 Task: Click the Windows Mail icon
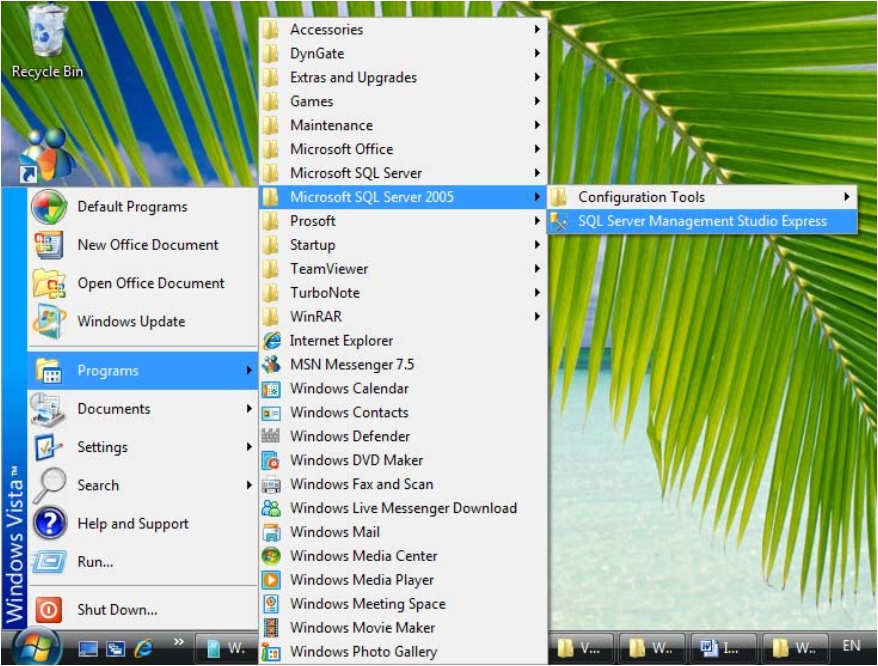point(272,532)
